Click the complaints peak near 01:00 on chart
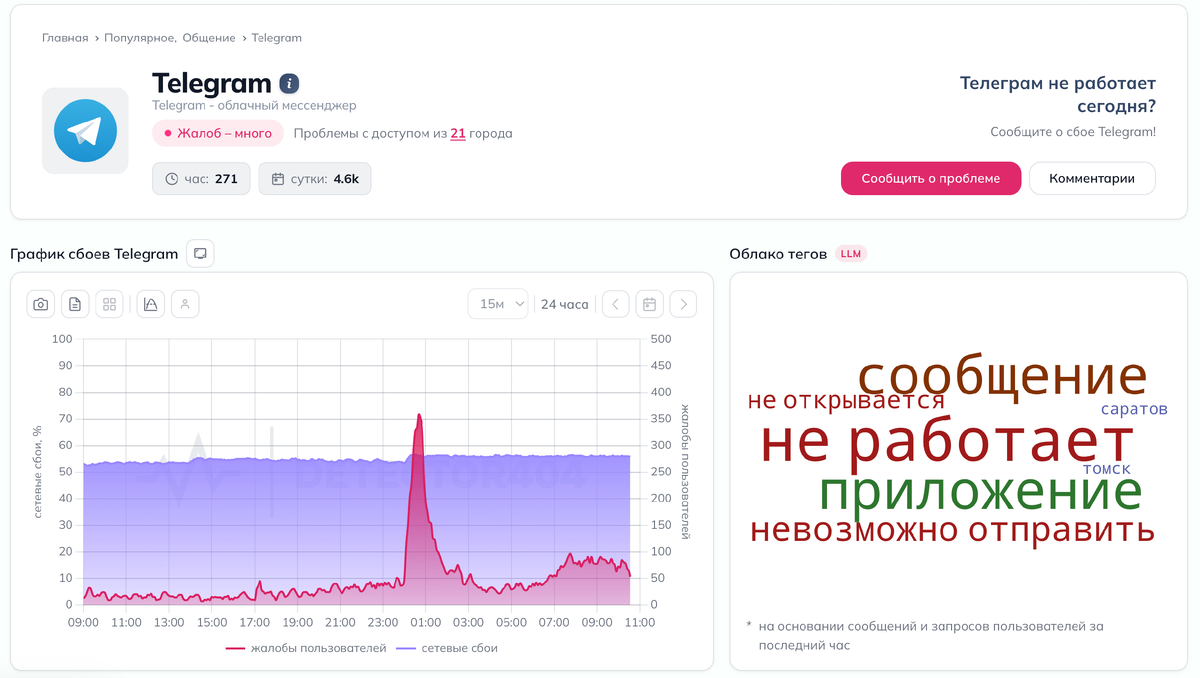The image size is (1200, 678). (419, 414)
